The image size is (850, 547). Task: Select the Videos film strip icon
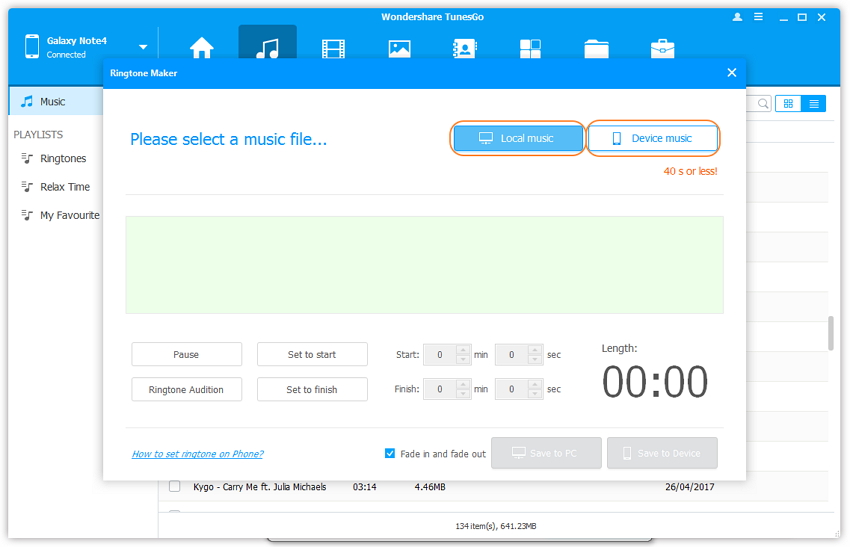click(x=333, y=48)
